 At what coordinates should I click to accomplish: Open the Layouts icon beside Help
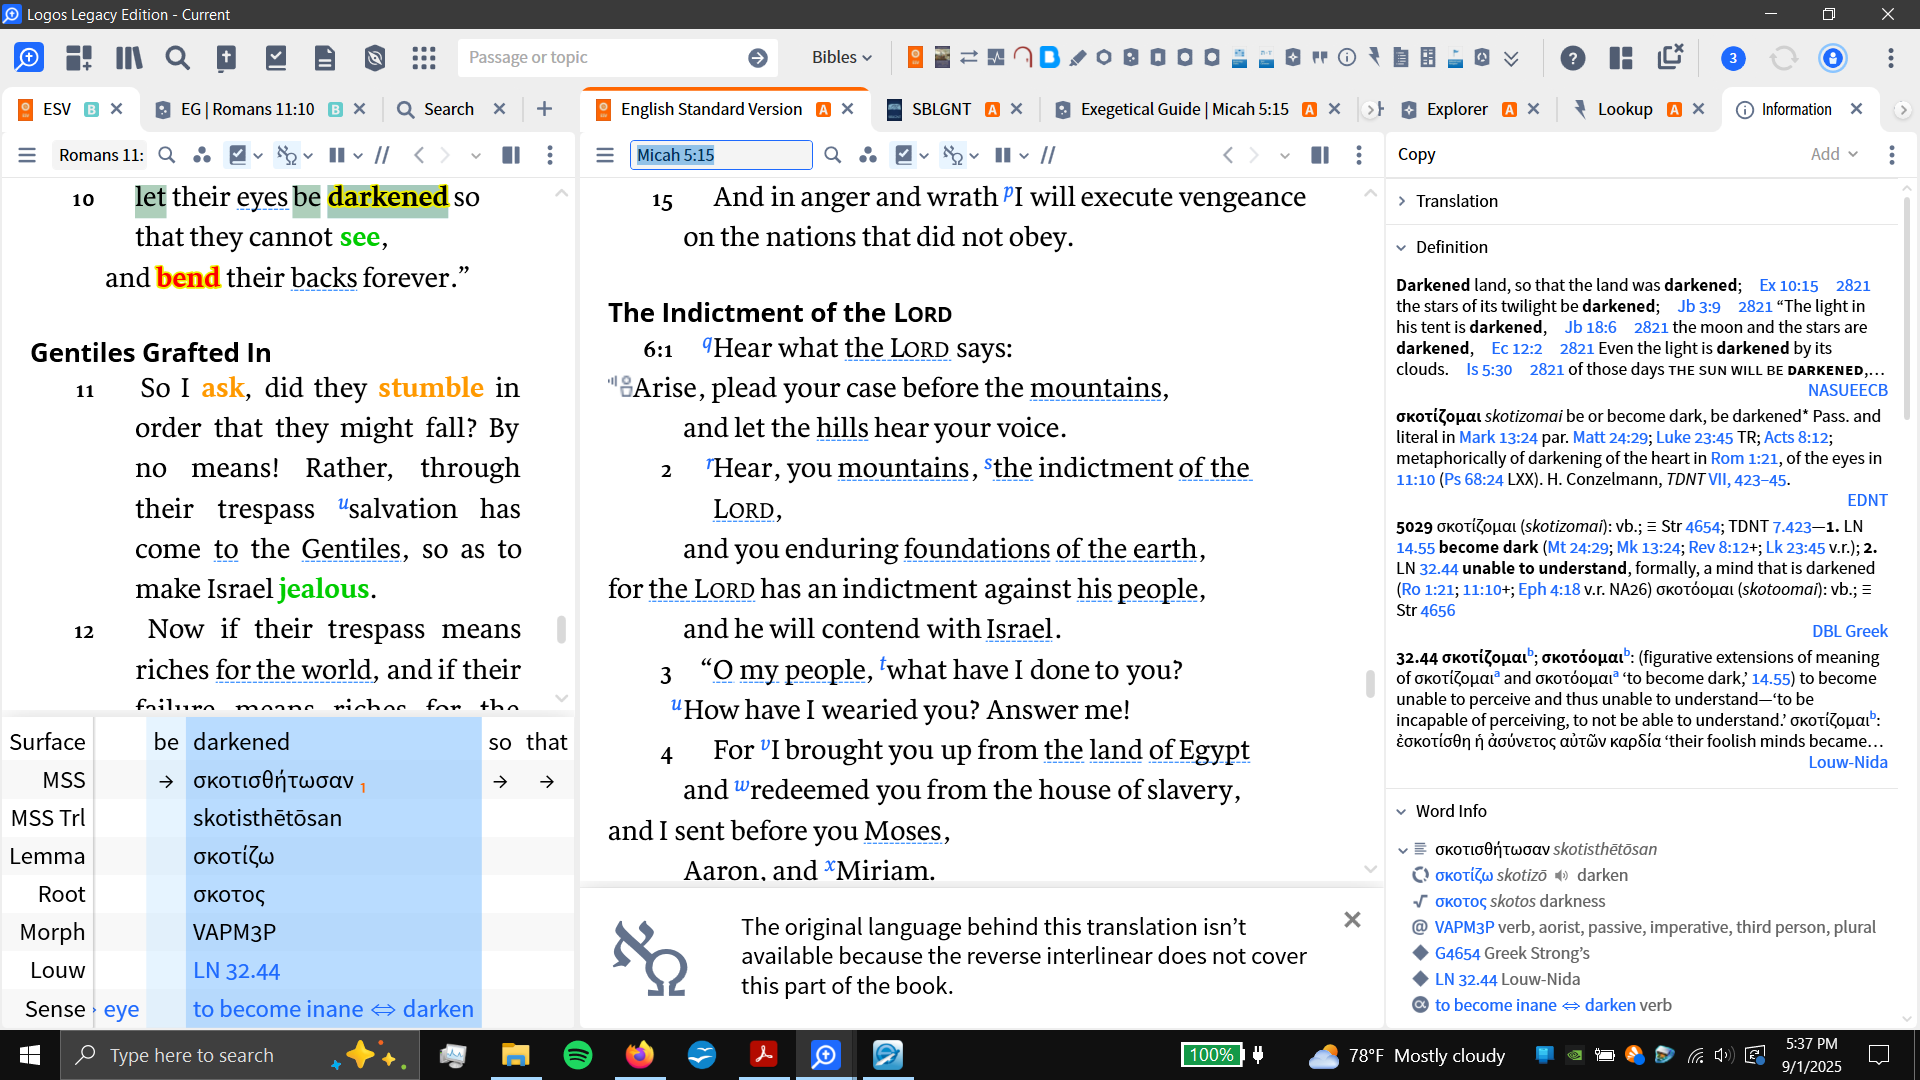pos(1621,58)
